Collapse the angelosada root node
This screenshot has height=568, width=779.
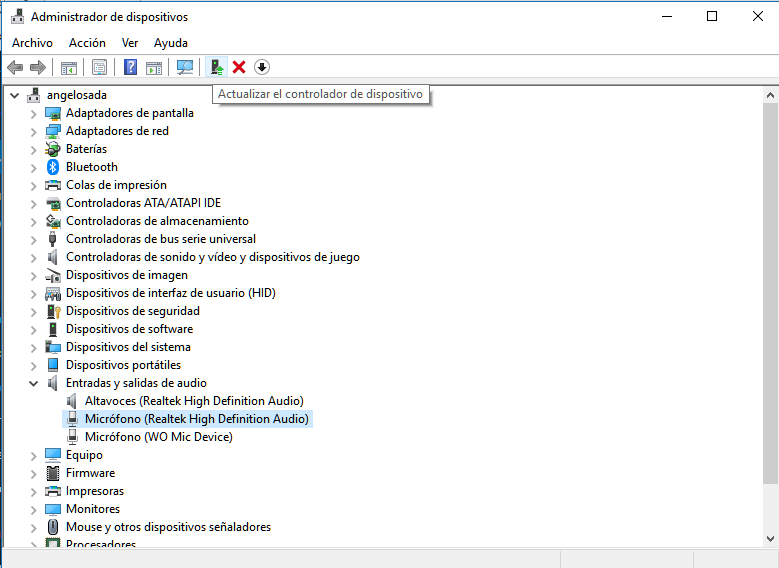pos(14,95)
